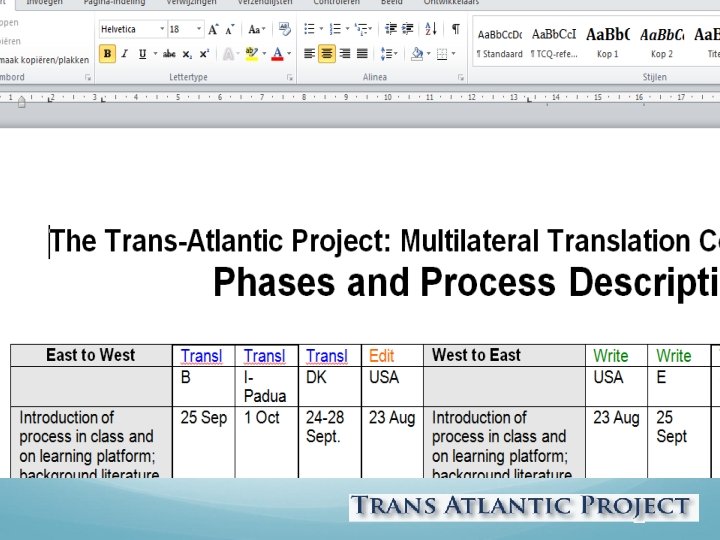Shrink font size icon
This screenshot has width=720, height=540.
tap(230, 29)
